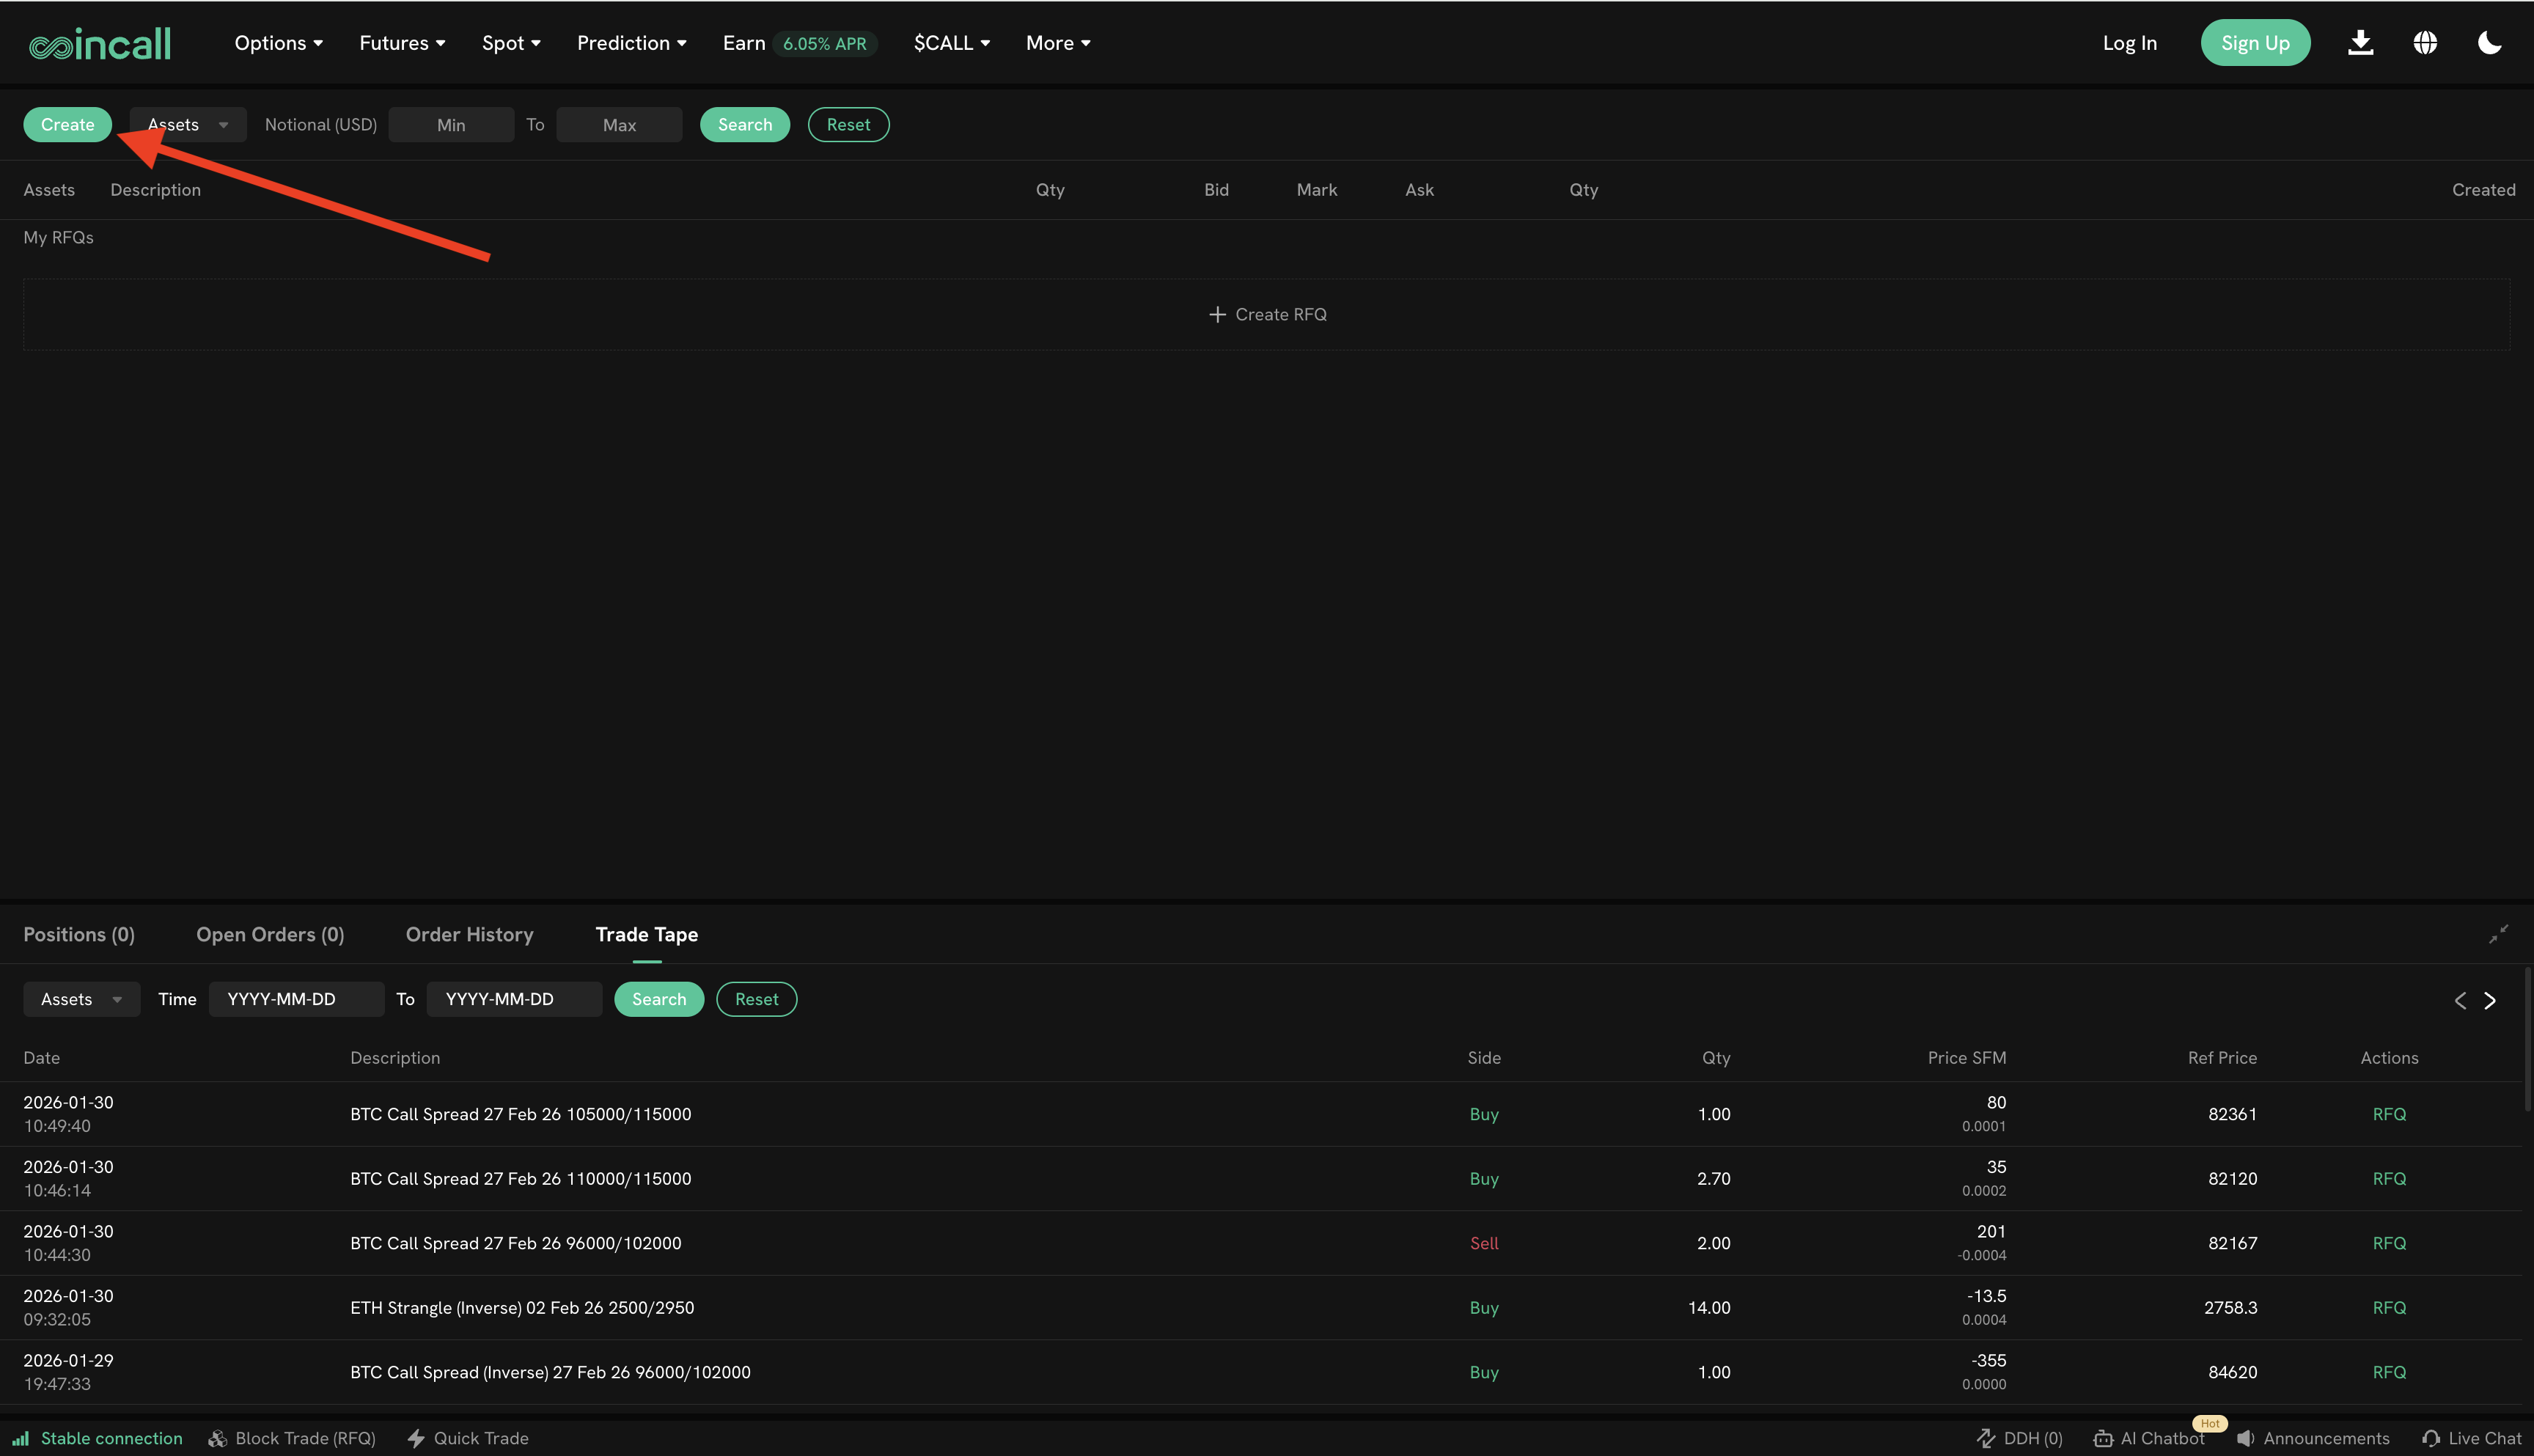Switch to Positions (0) tab
Viewport: 2534px width, 1456px height.
click(x=79, y=934)
